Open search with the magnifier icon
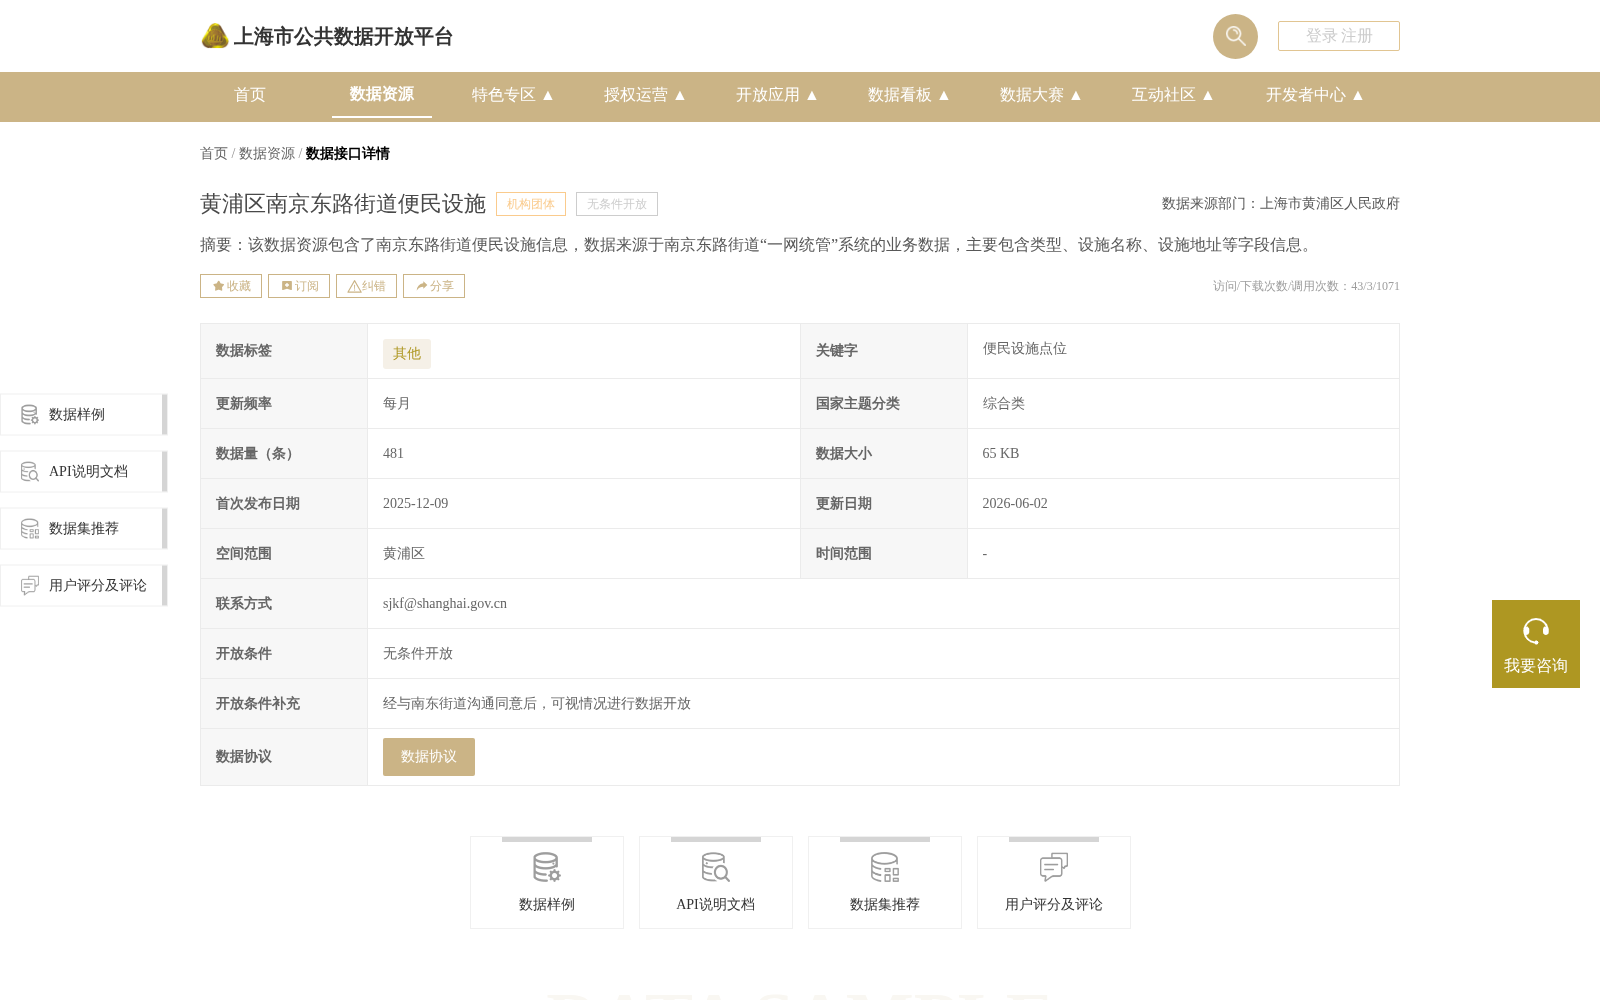1600x1000 pixels. (x=1235, y=36)
